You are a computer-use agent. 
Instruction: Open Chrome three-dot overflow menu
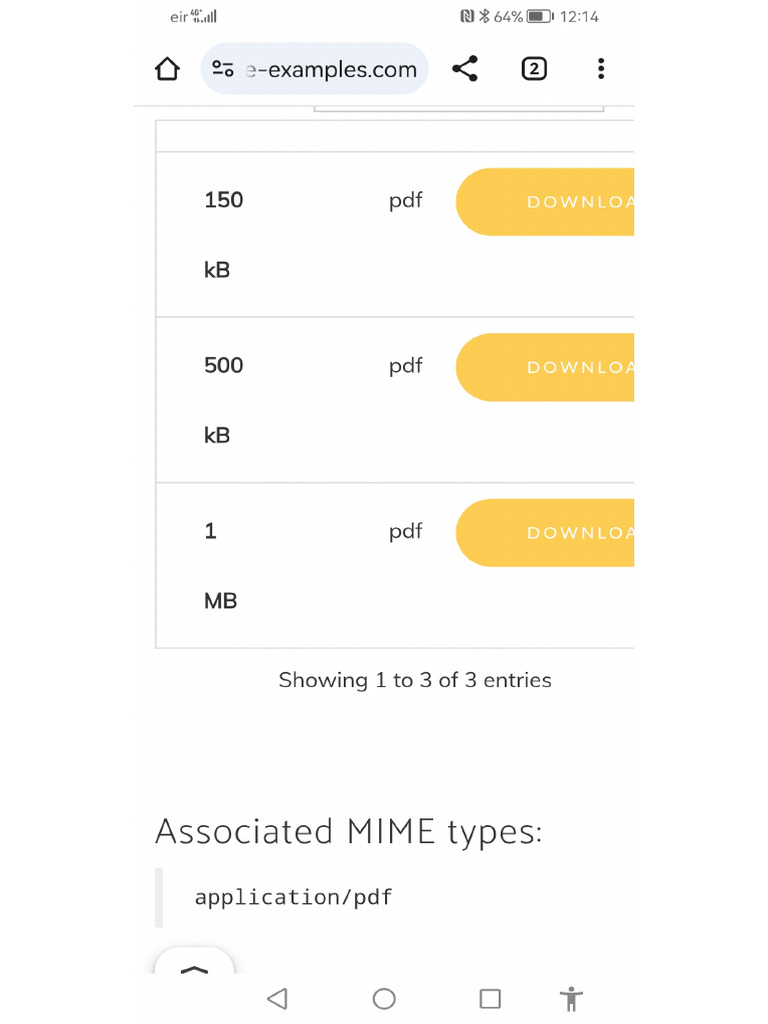pos(600,69)
